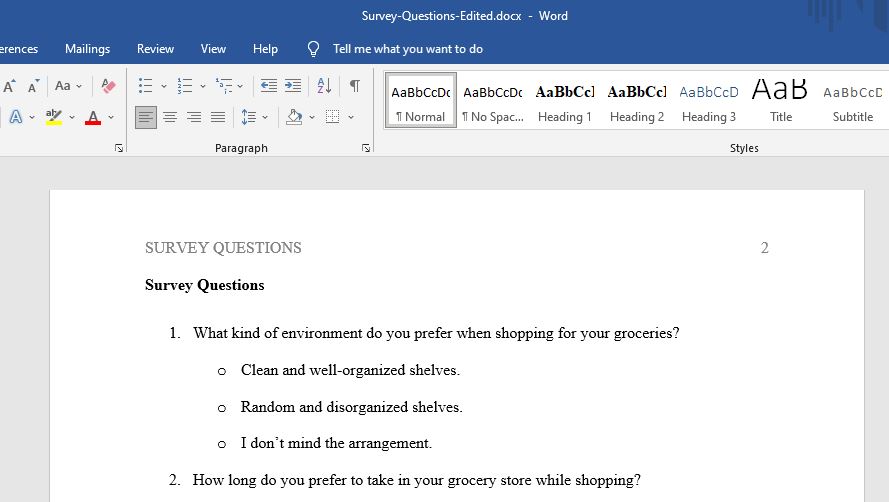Click the bold Survey Questions heading
Screen dimensions: 889x502
click(x=205, y=285)
